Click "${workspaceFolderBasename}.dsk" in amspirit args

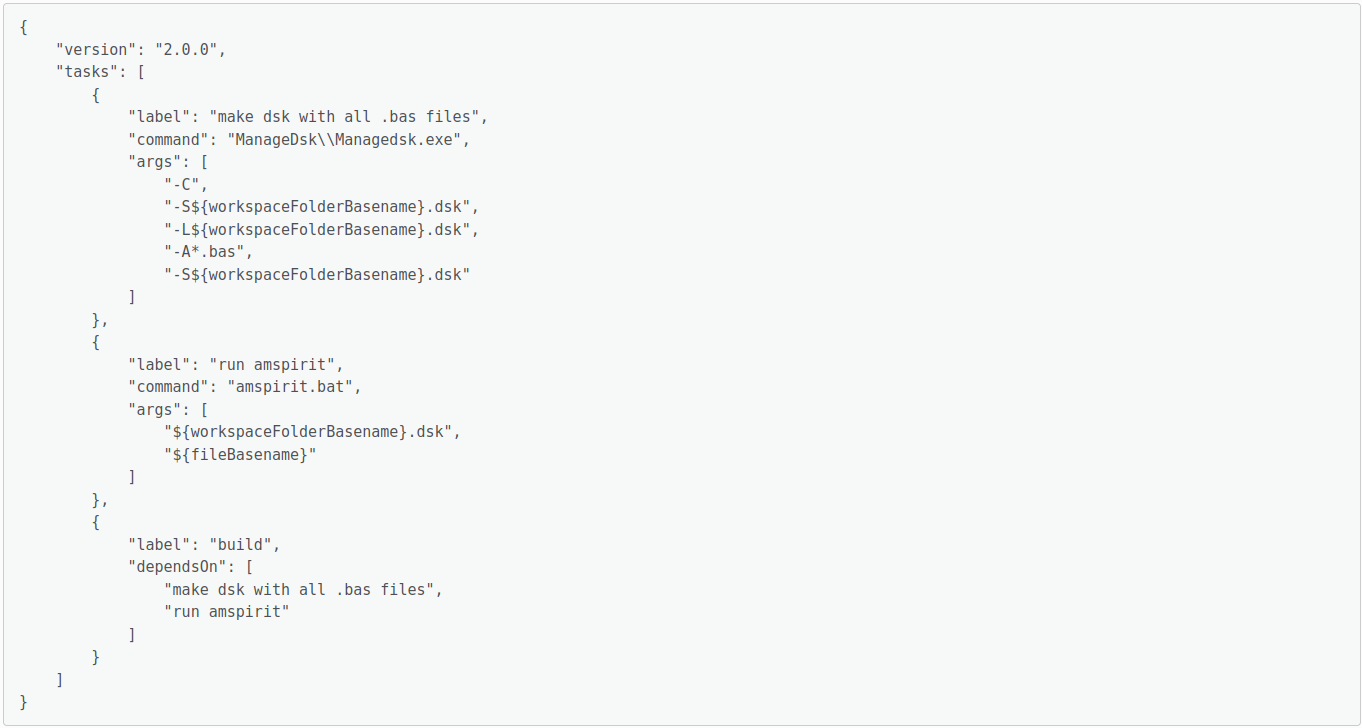310,432
